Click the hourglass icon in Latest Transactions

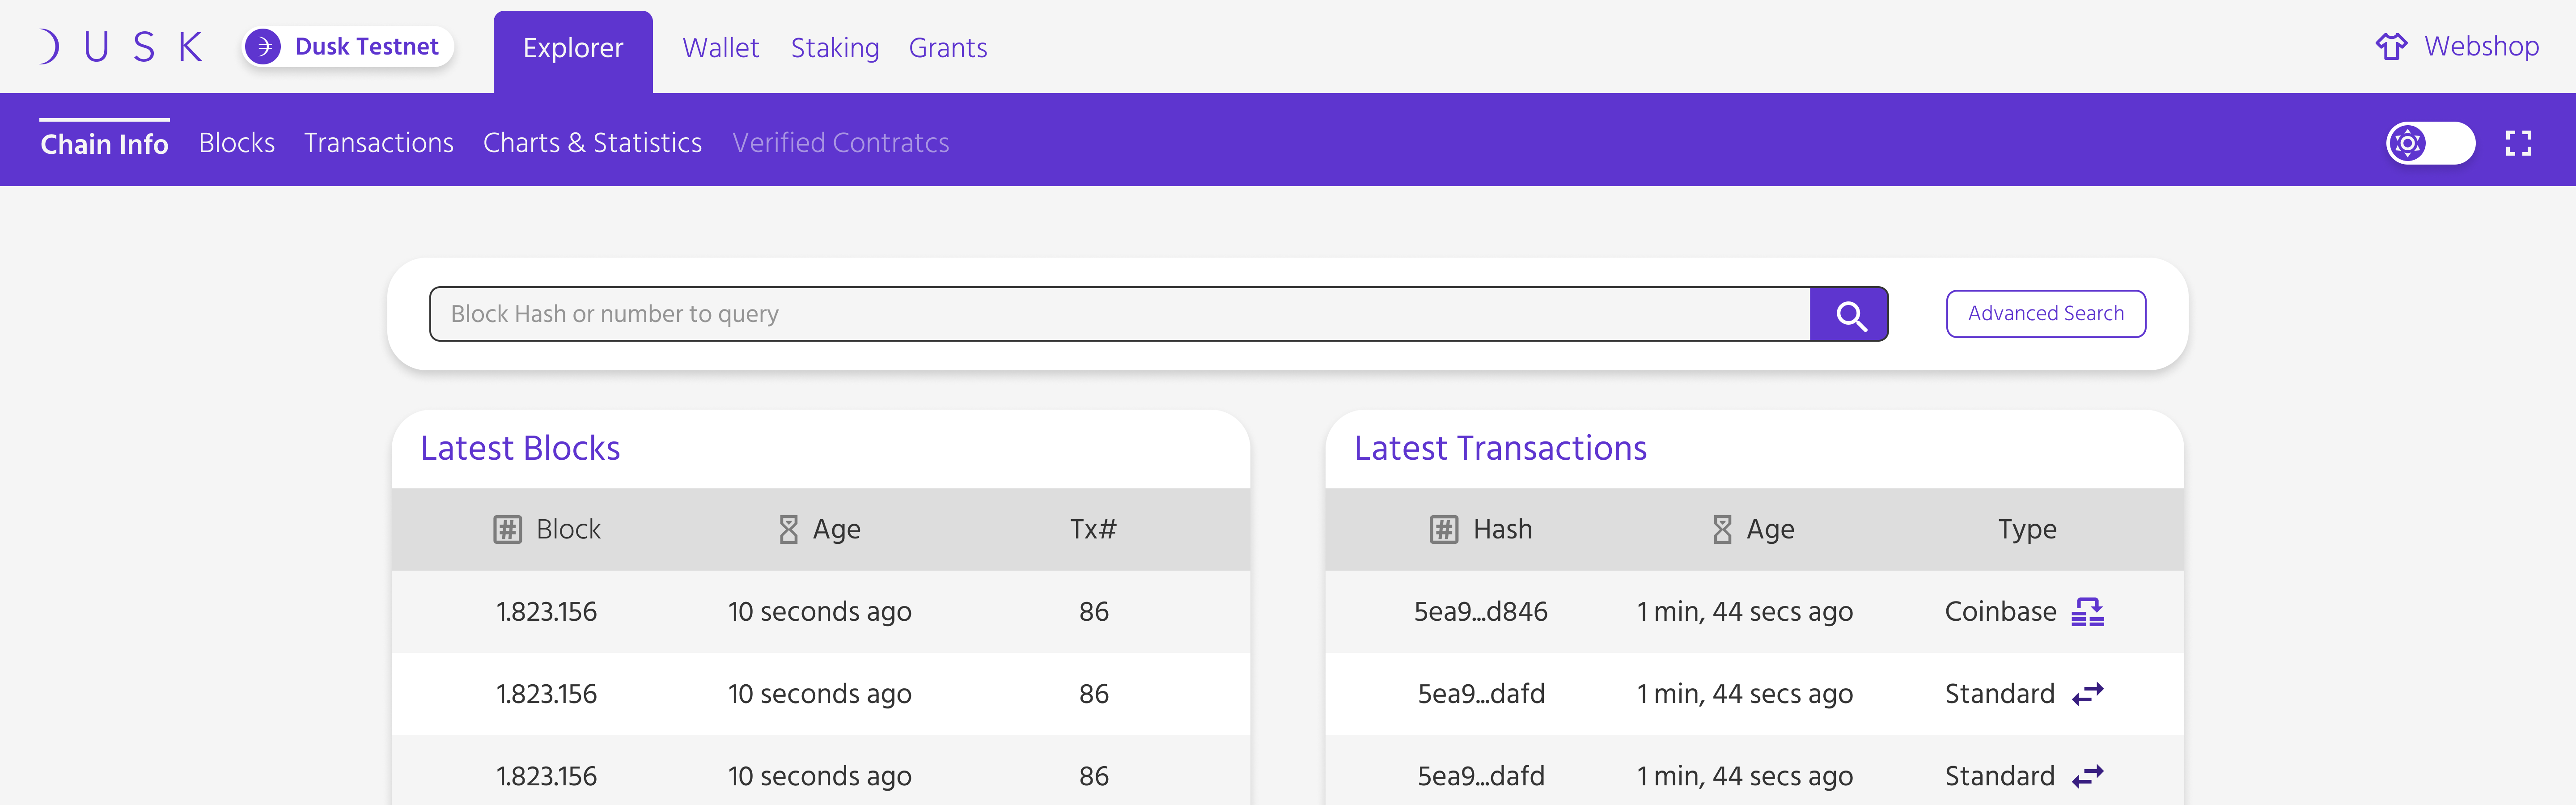pos(1722,529)
